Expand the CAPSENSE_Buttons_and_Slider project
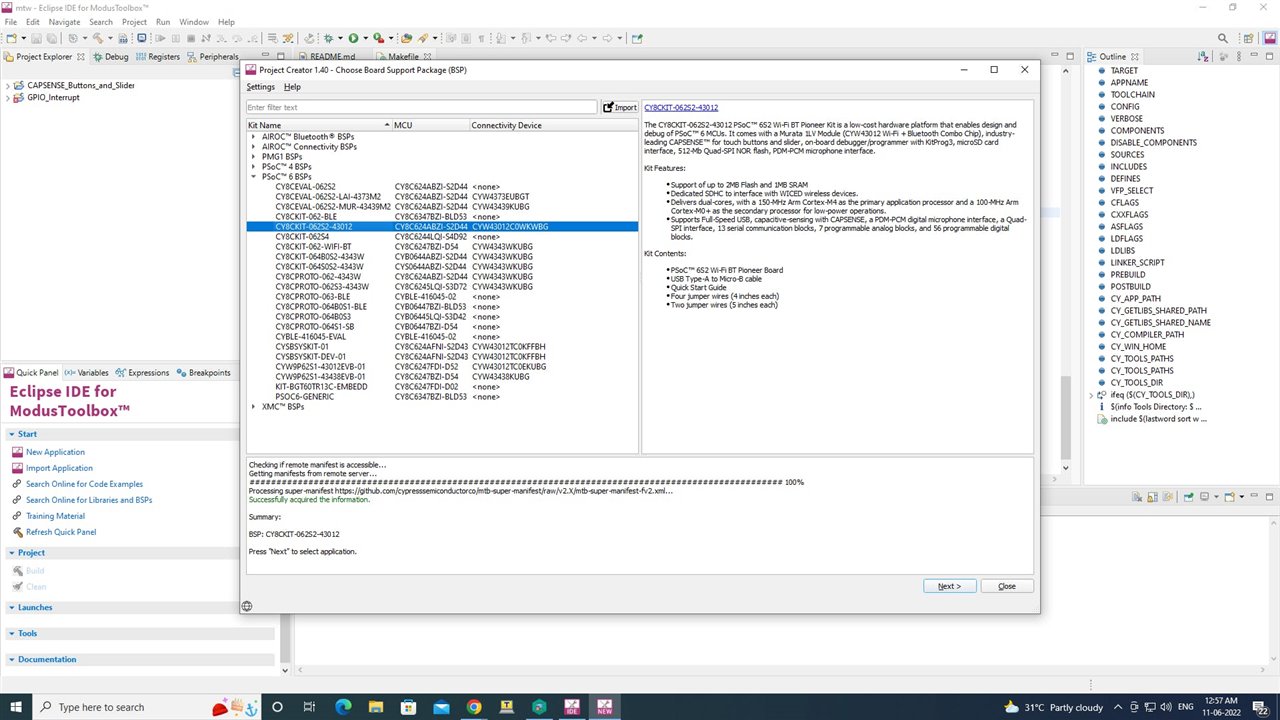The image size is (1280, 720). pyautogui.click(x=8, y=86)
